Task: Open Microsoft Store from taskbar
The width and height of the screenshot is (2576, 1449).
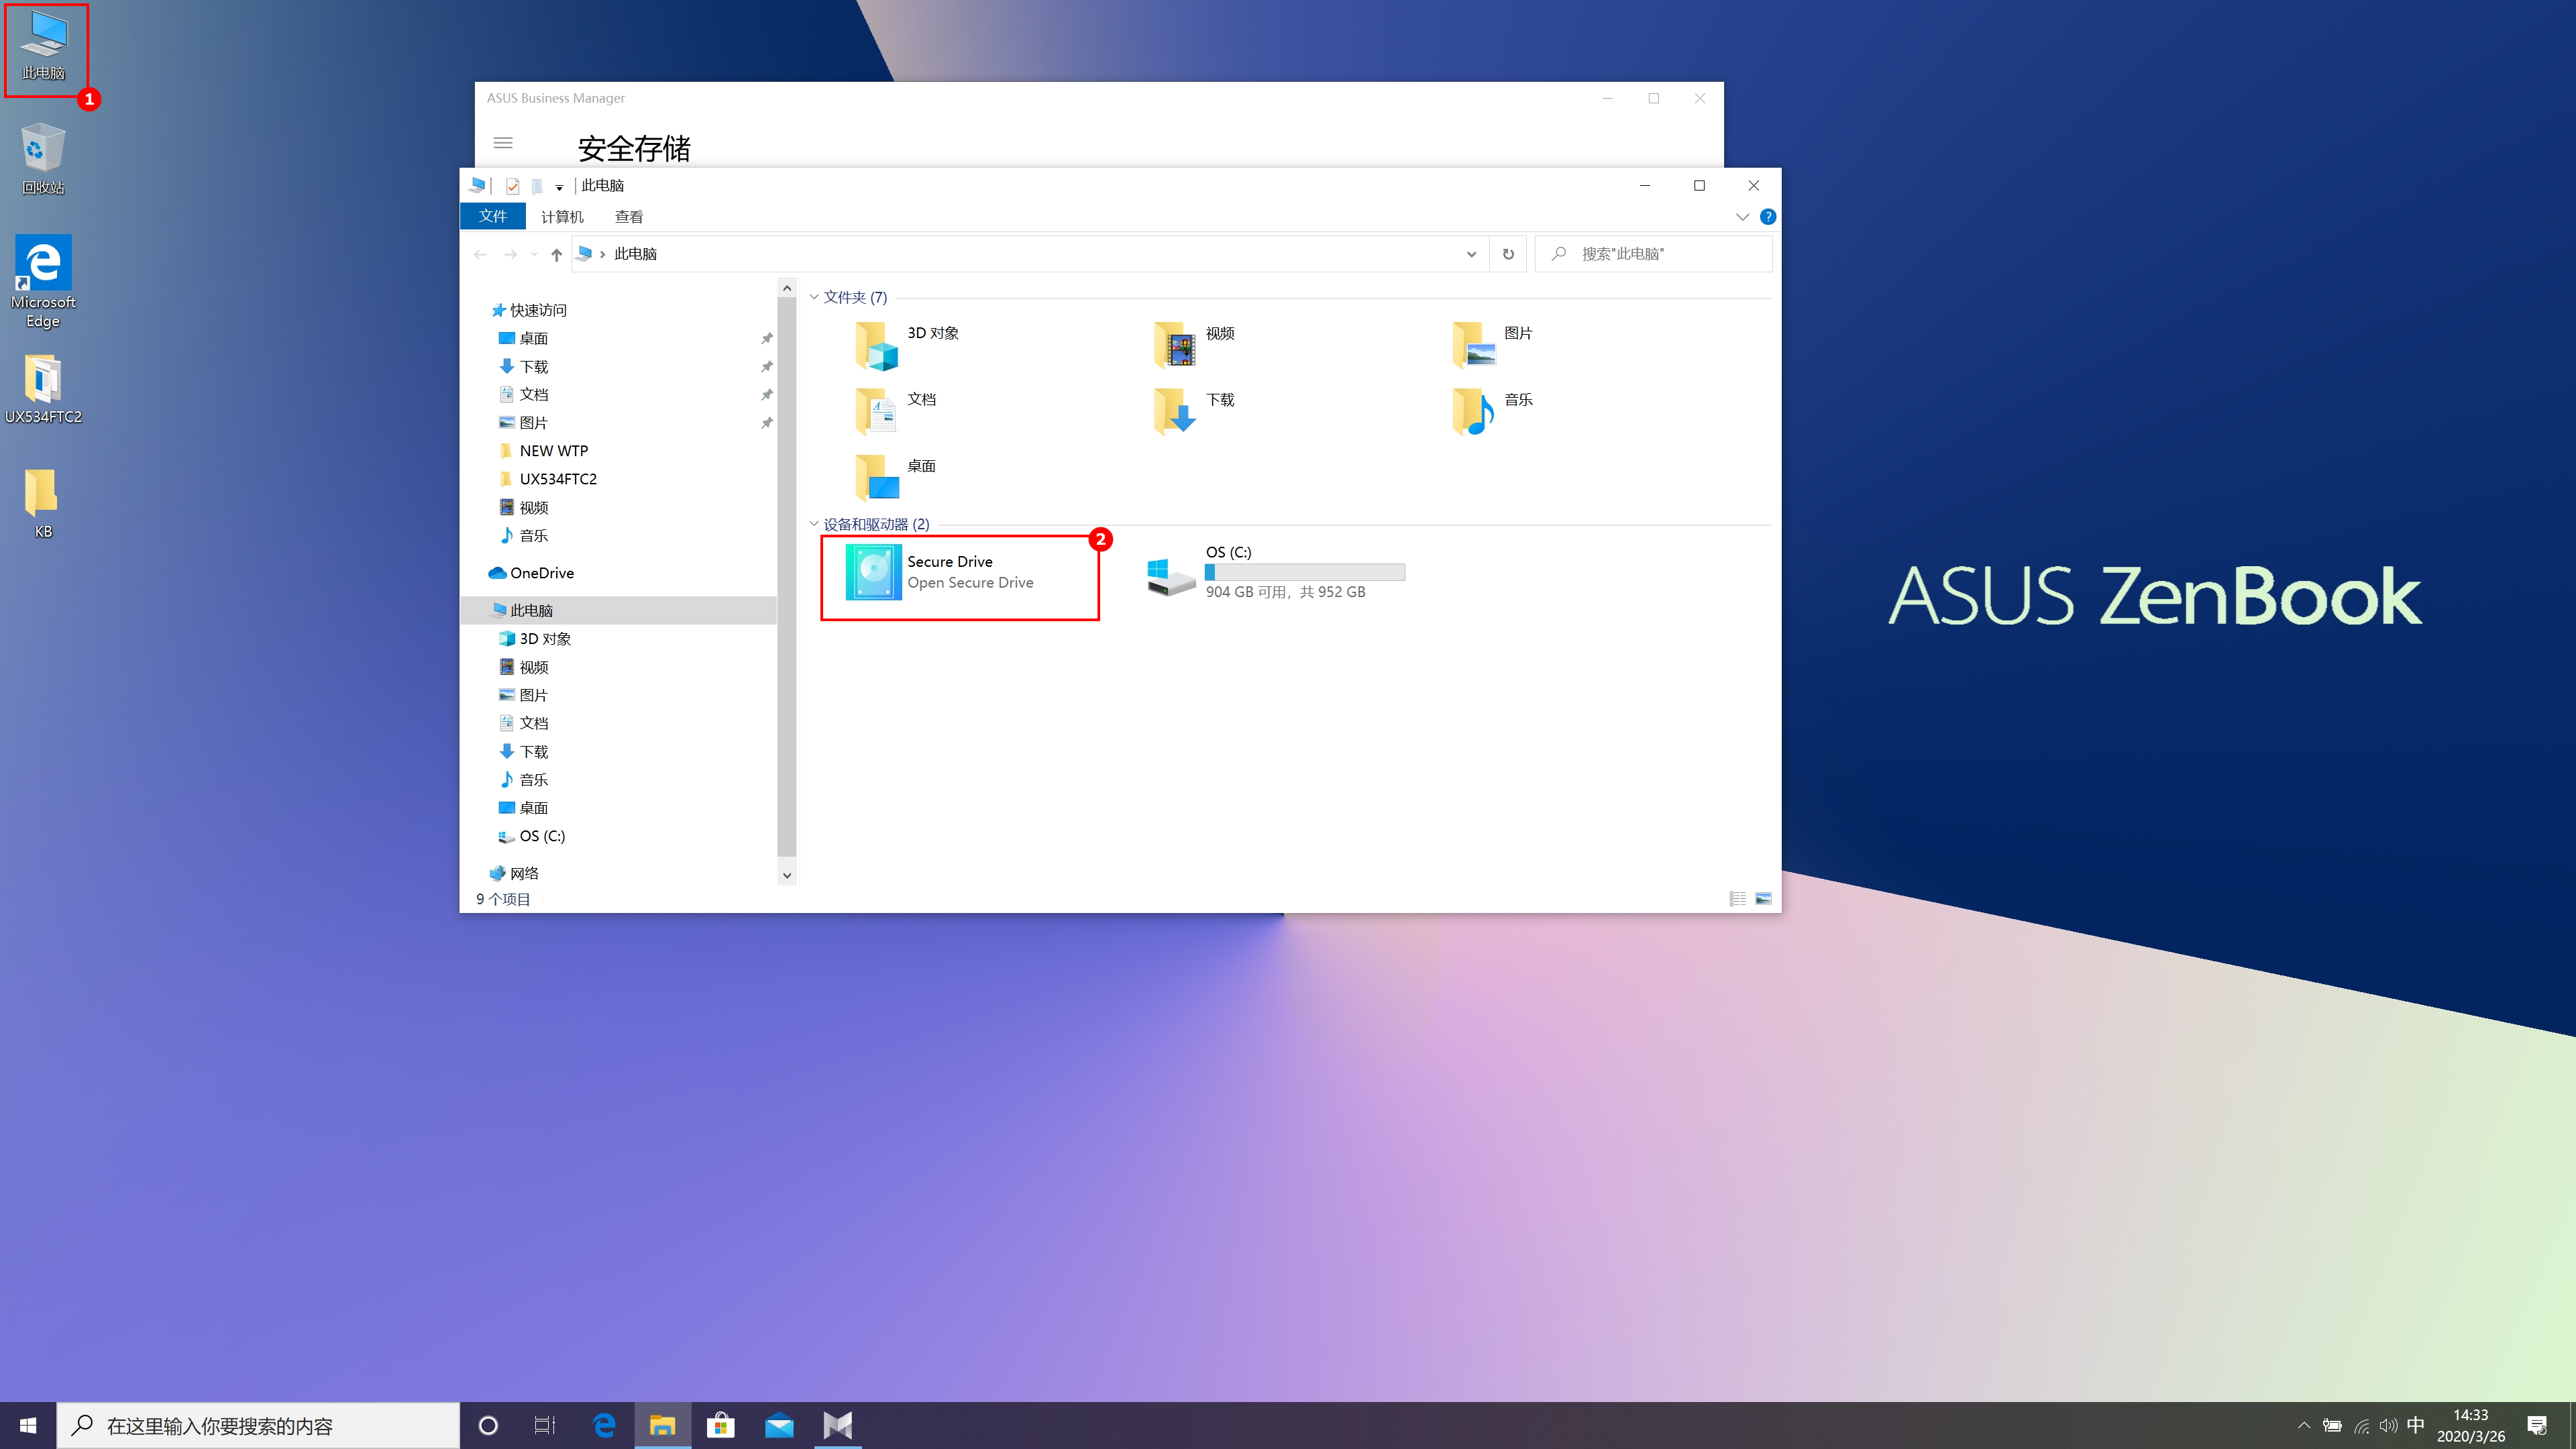Action: point(721,1425)
